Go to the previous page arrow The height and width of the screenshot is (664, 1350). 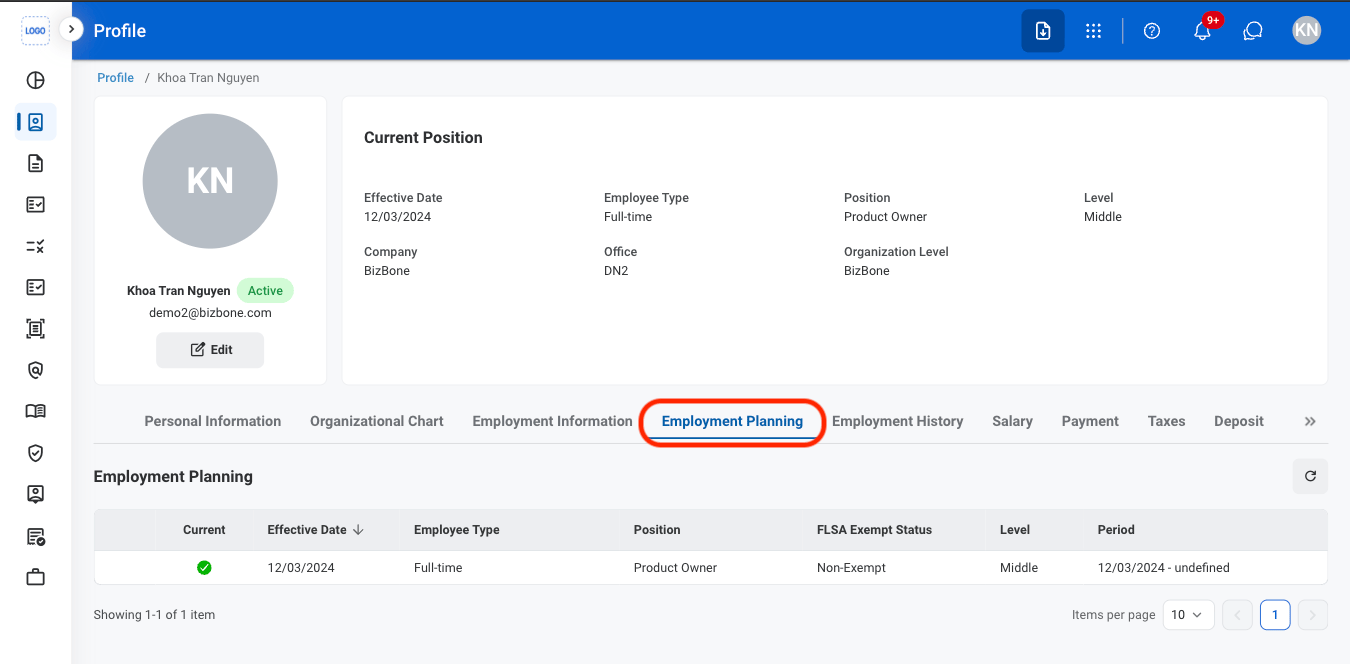(x=1237, y=615)
